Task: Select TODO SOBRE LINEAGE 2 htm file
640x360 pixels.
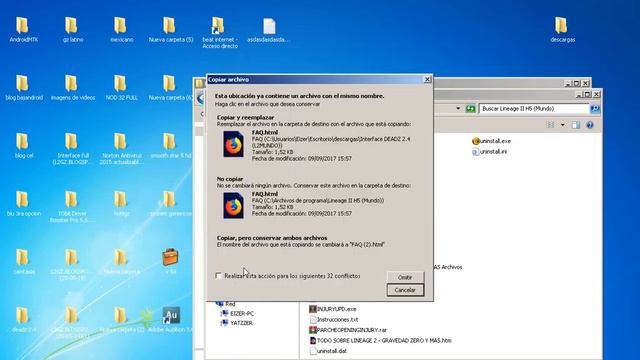Action: pos(380,340)
